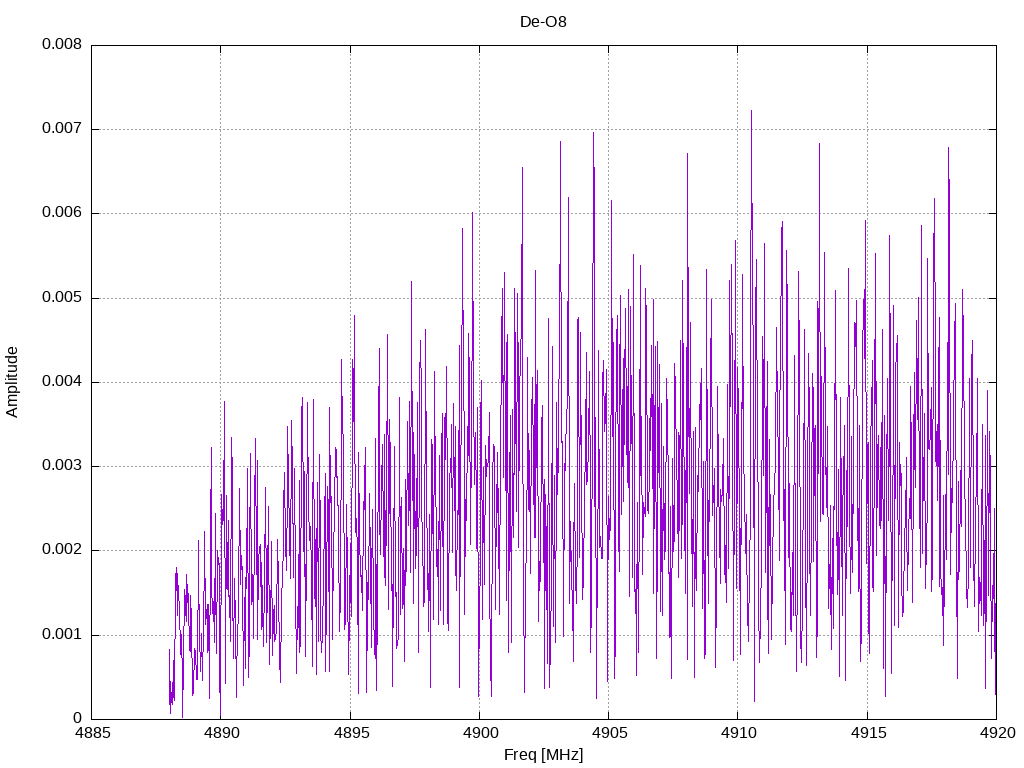Click the 4895 x-axis tick label
The image size is (1024, 768).
coord(351,733)
